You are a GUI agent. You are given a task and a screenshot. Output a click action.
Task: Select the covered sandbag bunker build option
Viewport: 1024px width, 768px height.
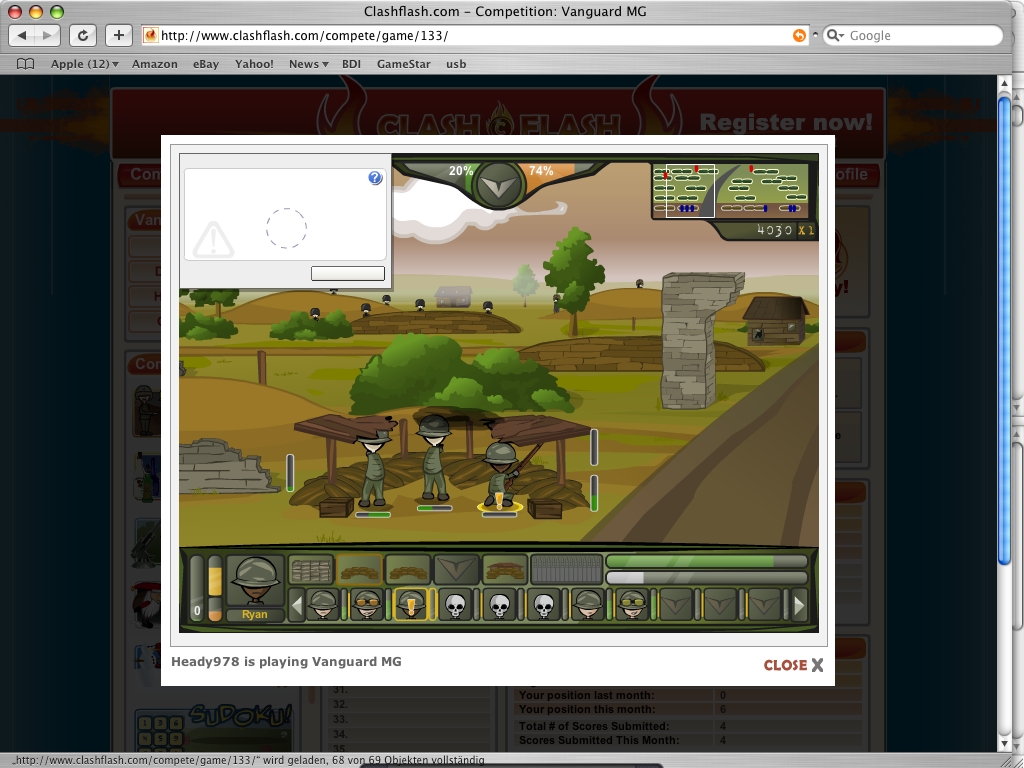(504, 569)
